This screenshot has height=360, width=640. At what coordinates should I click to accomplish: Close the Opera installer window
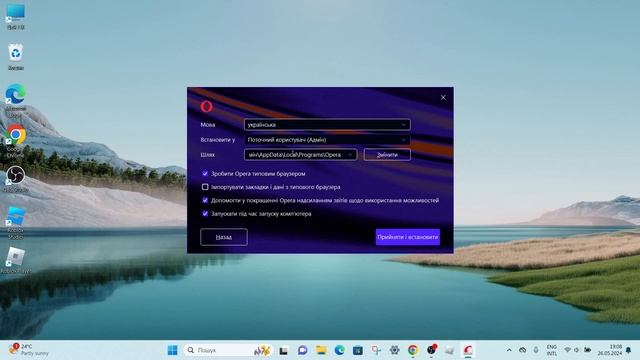tap(443, 98)
